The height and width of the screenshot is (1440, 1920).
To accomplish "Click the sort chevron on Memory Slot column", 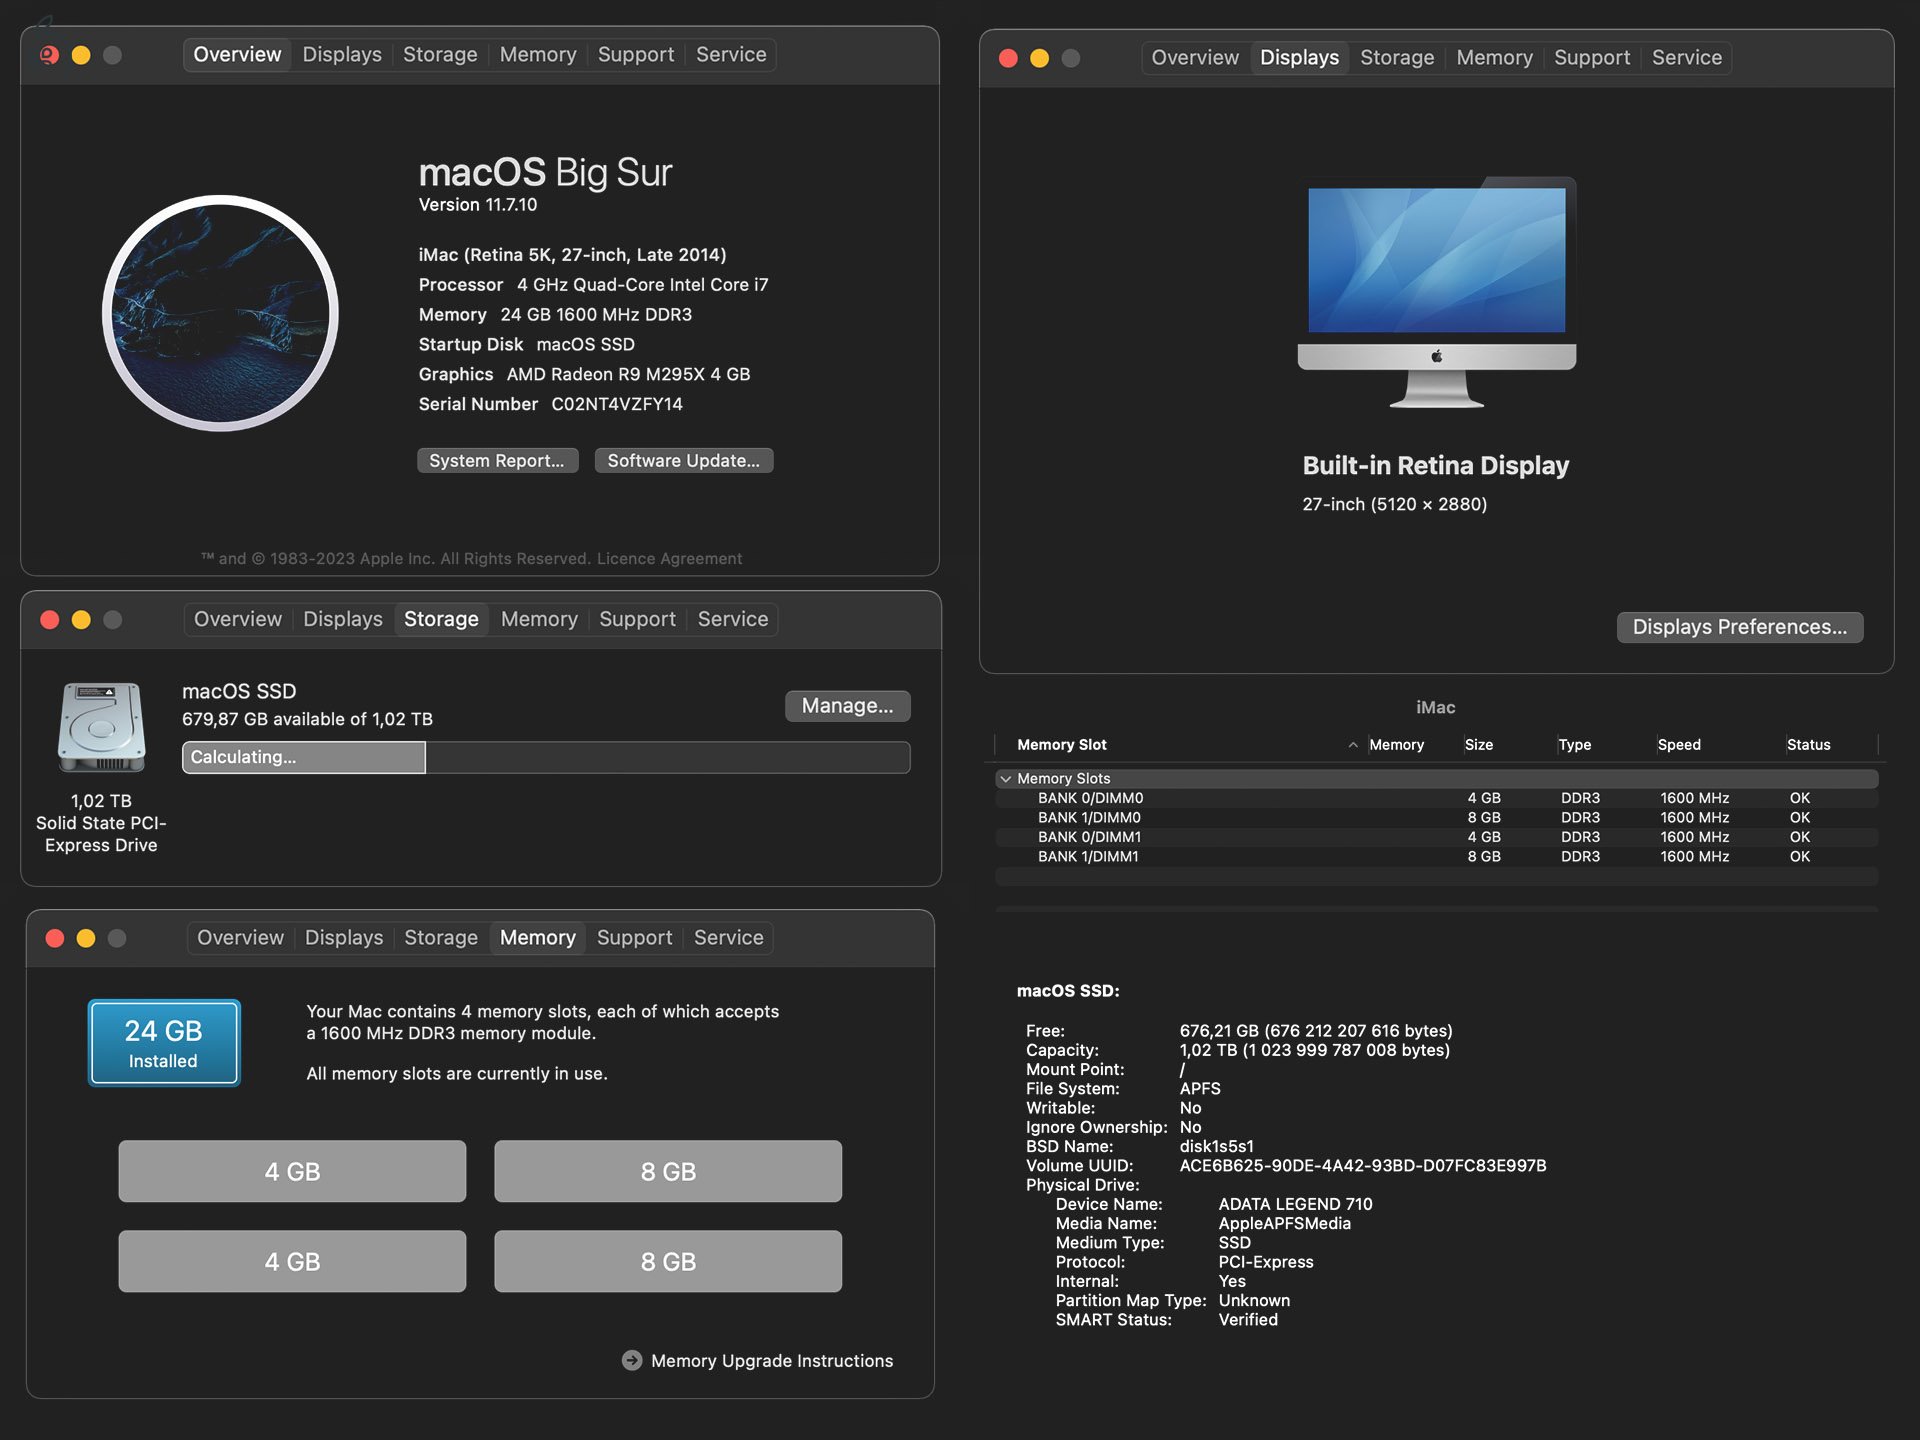I will tap(1354, 745).
